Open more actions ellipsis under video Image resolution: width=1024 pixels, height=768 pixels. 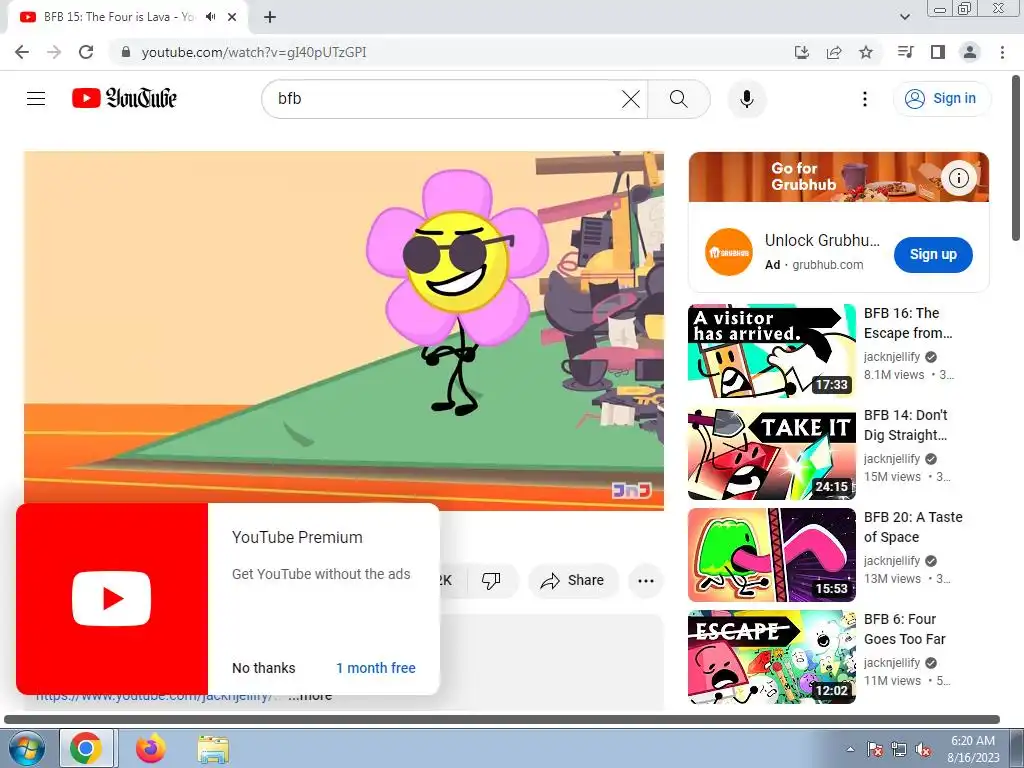tap(645, 581)
